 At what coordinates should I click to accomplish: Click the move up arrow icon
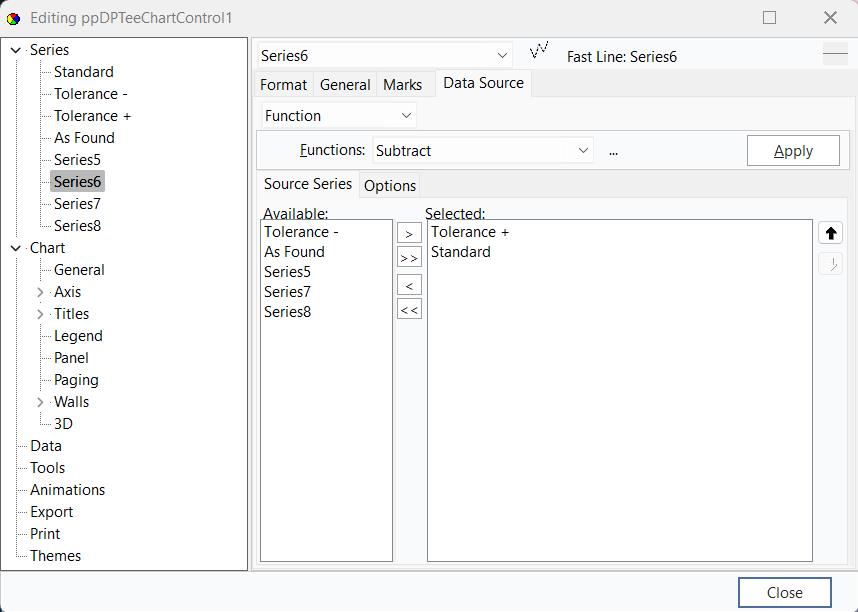point(830,233)
